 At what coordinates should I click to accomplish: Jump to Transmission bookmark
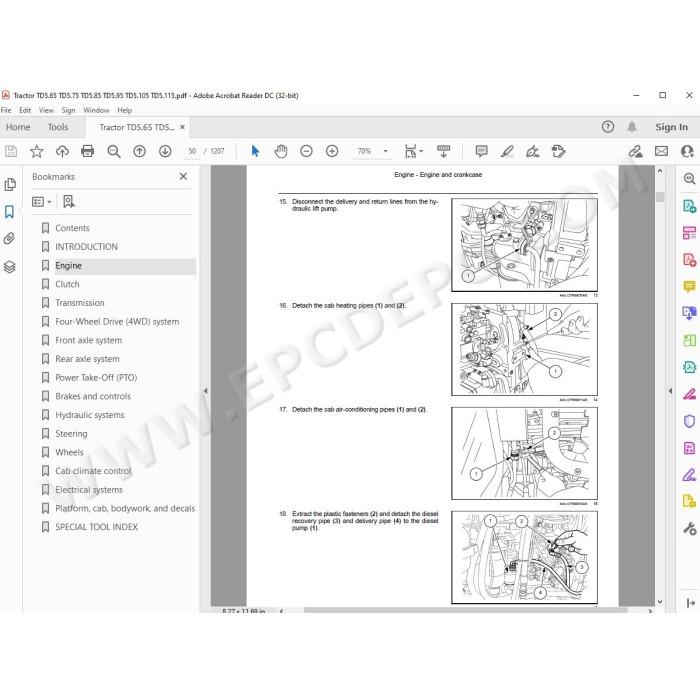tap(80, 303)
